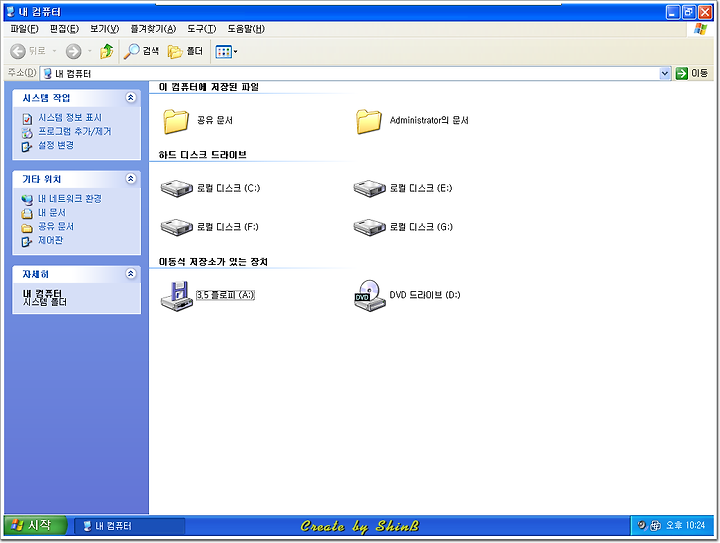Image resolution: width=720 pixels, height=543 pixels.
Task: Click the forward arrow toolbar button
Action: pyautogui.click(x=73, y=51)
